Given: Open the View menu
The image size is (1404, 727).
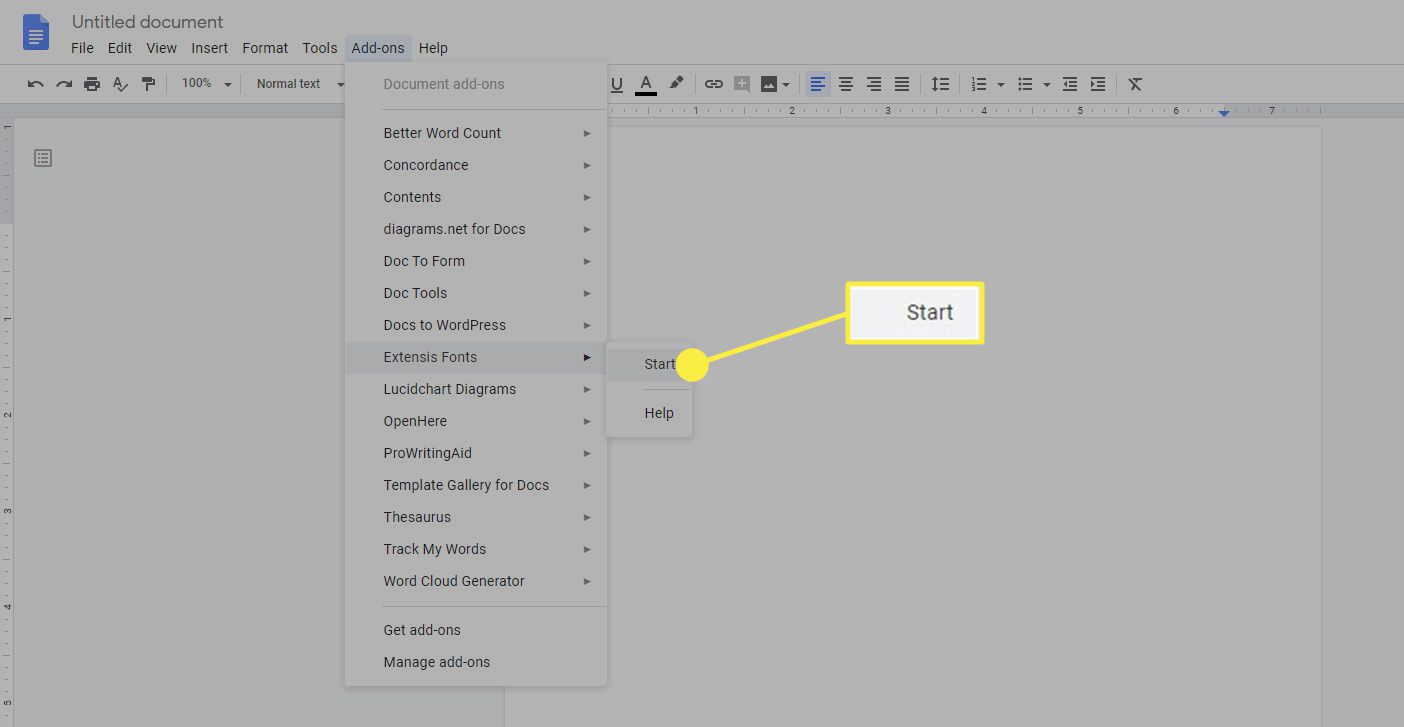Looking at the screenshot, I should coord(161,48).
